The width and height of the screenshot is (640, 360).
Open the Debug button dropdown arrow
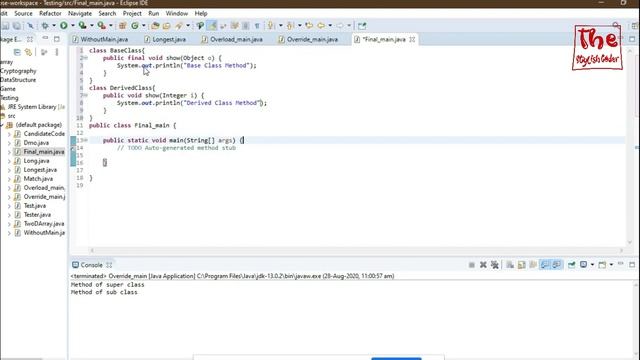tap(53, 25)
